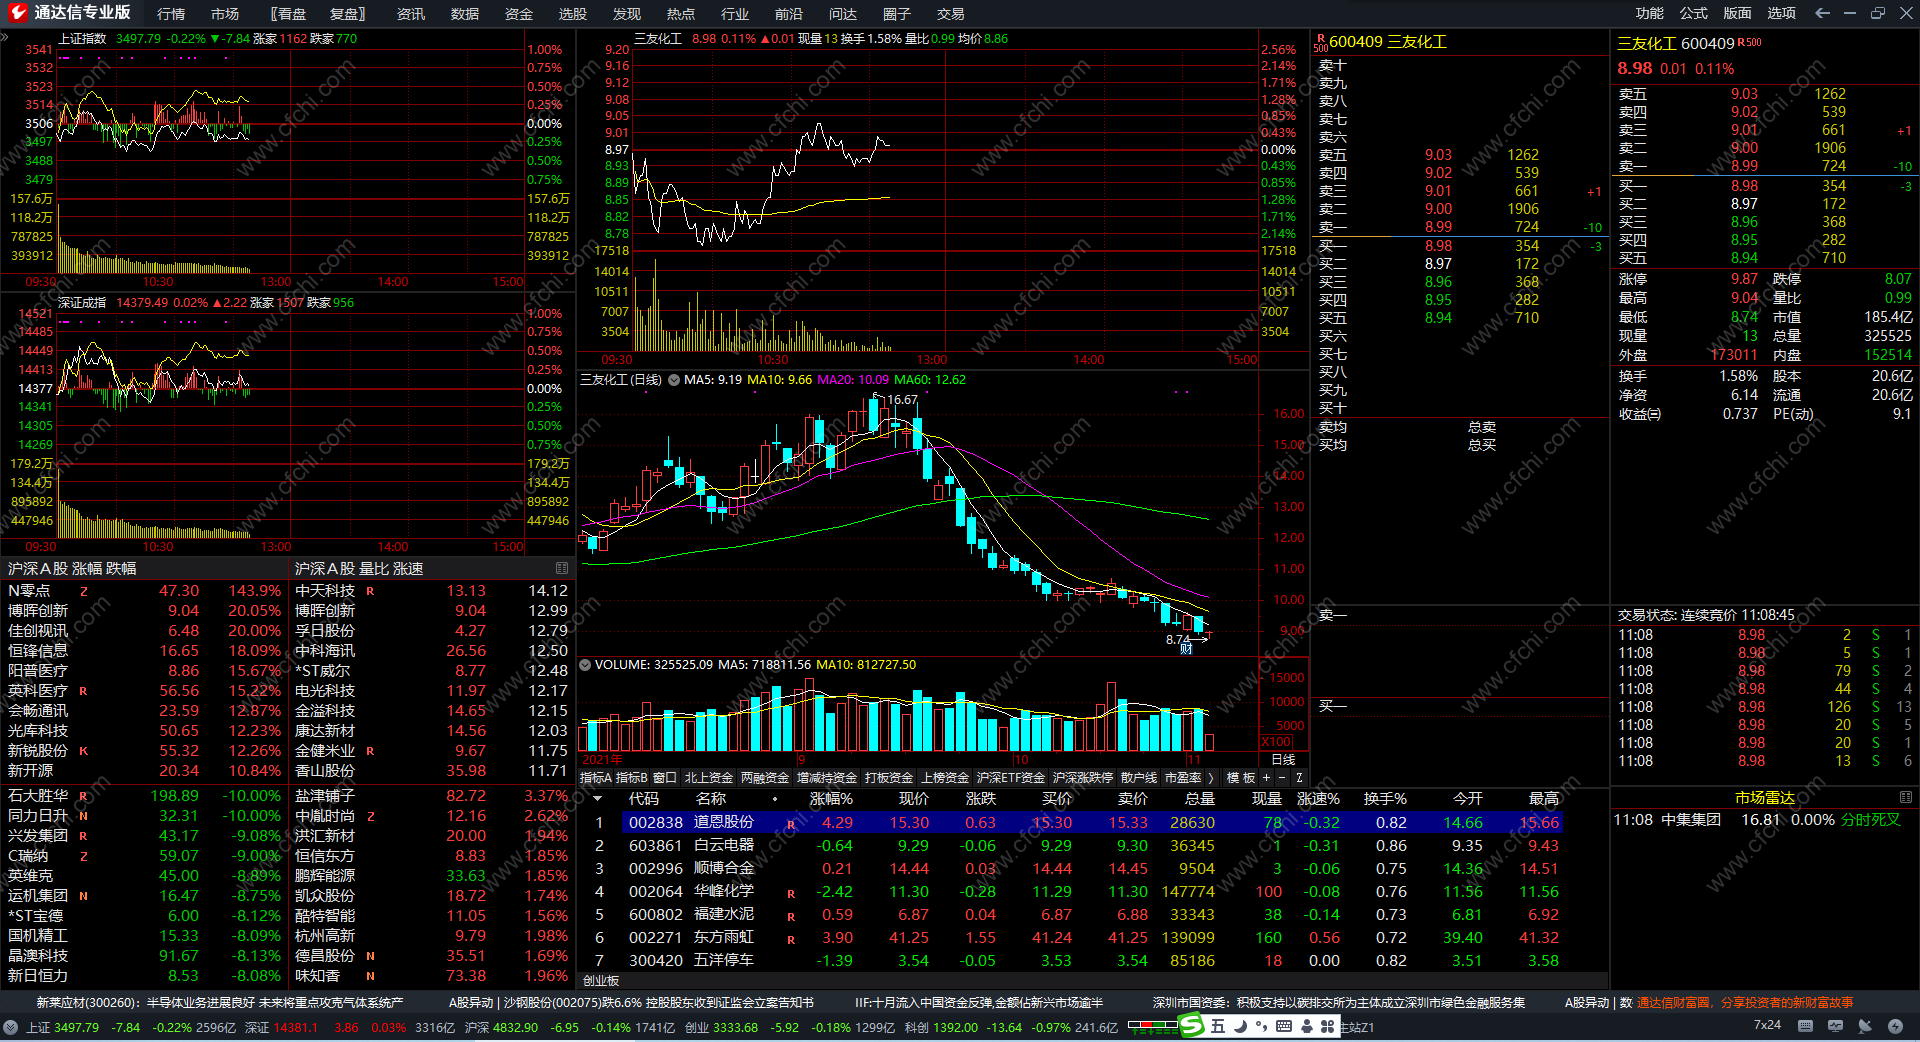
Task: Click the round icon beside 三友化工(日线)
Action: 673,380
